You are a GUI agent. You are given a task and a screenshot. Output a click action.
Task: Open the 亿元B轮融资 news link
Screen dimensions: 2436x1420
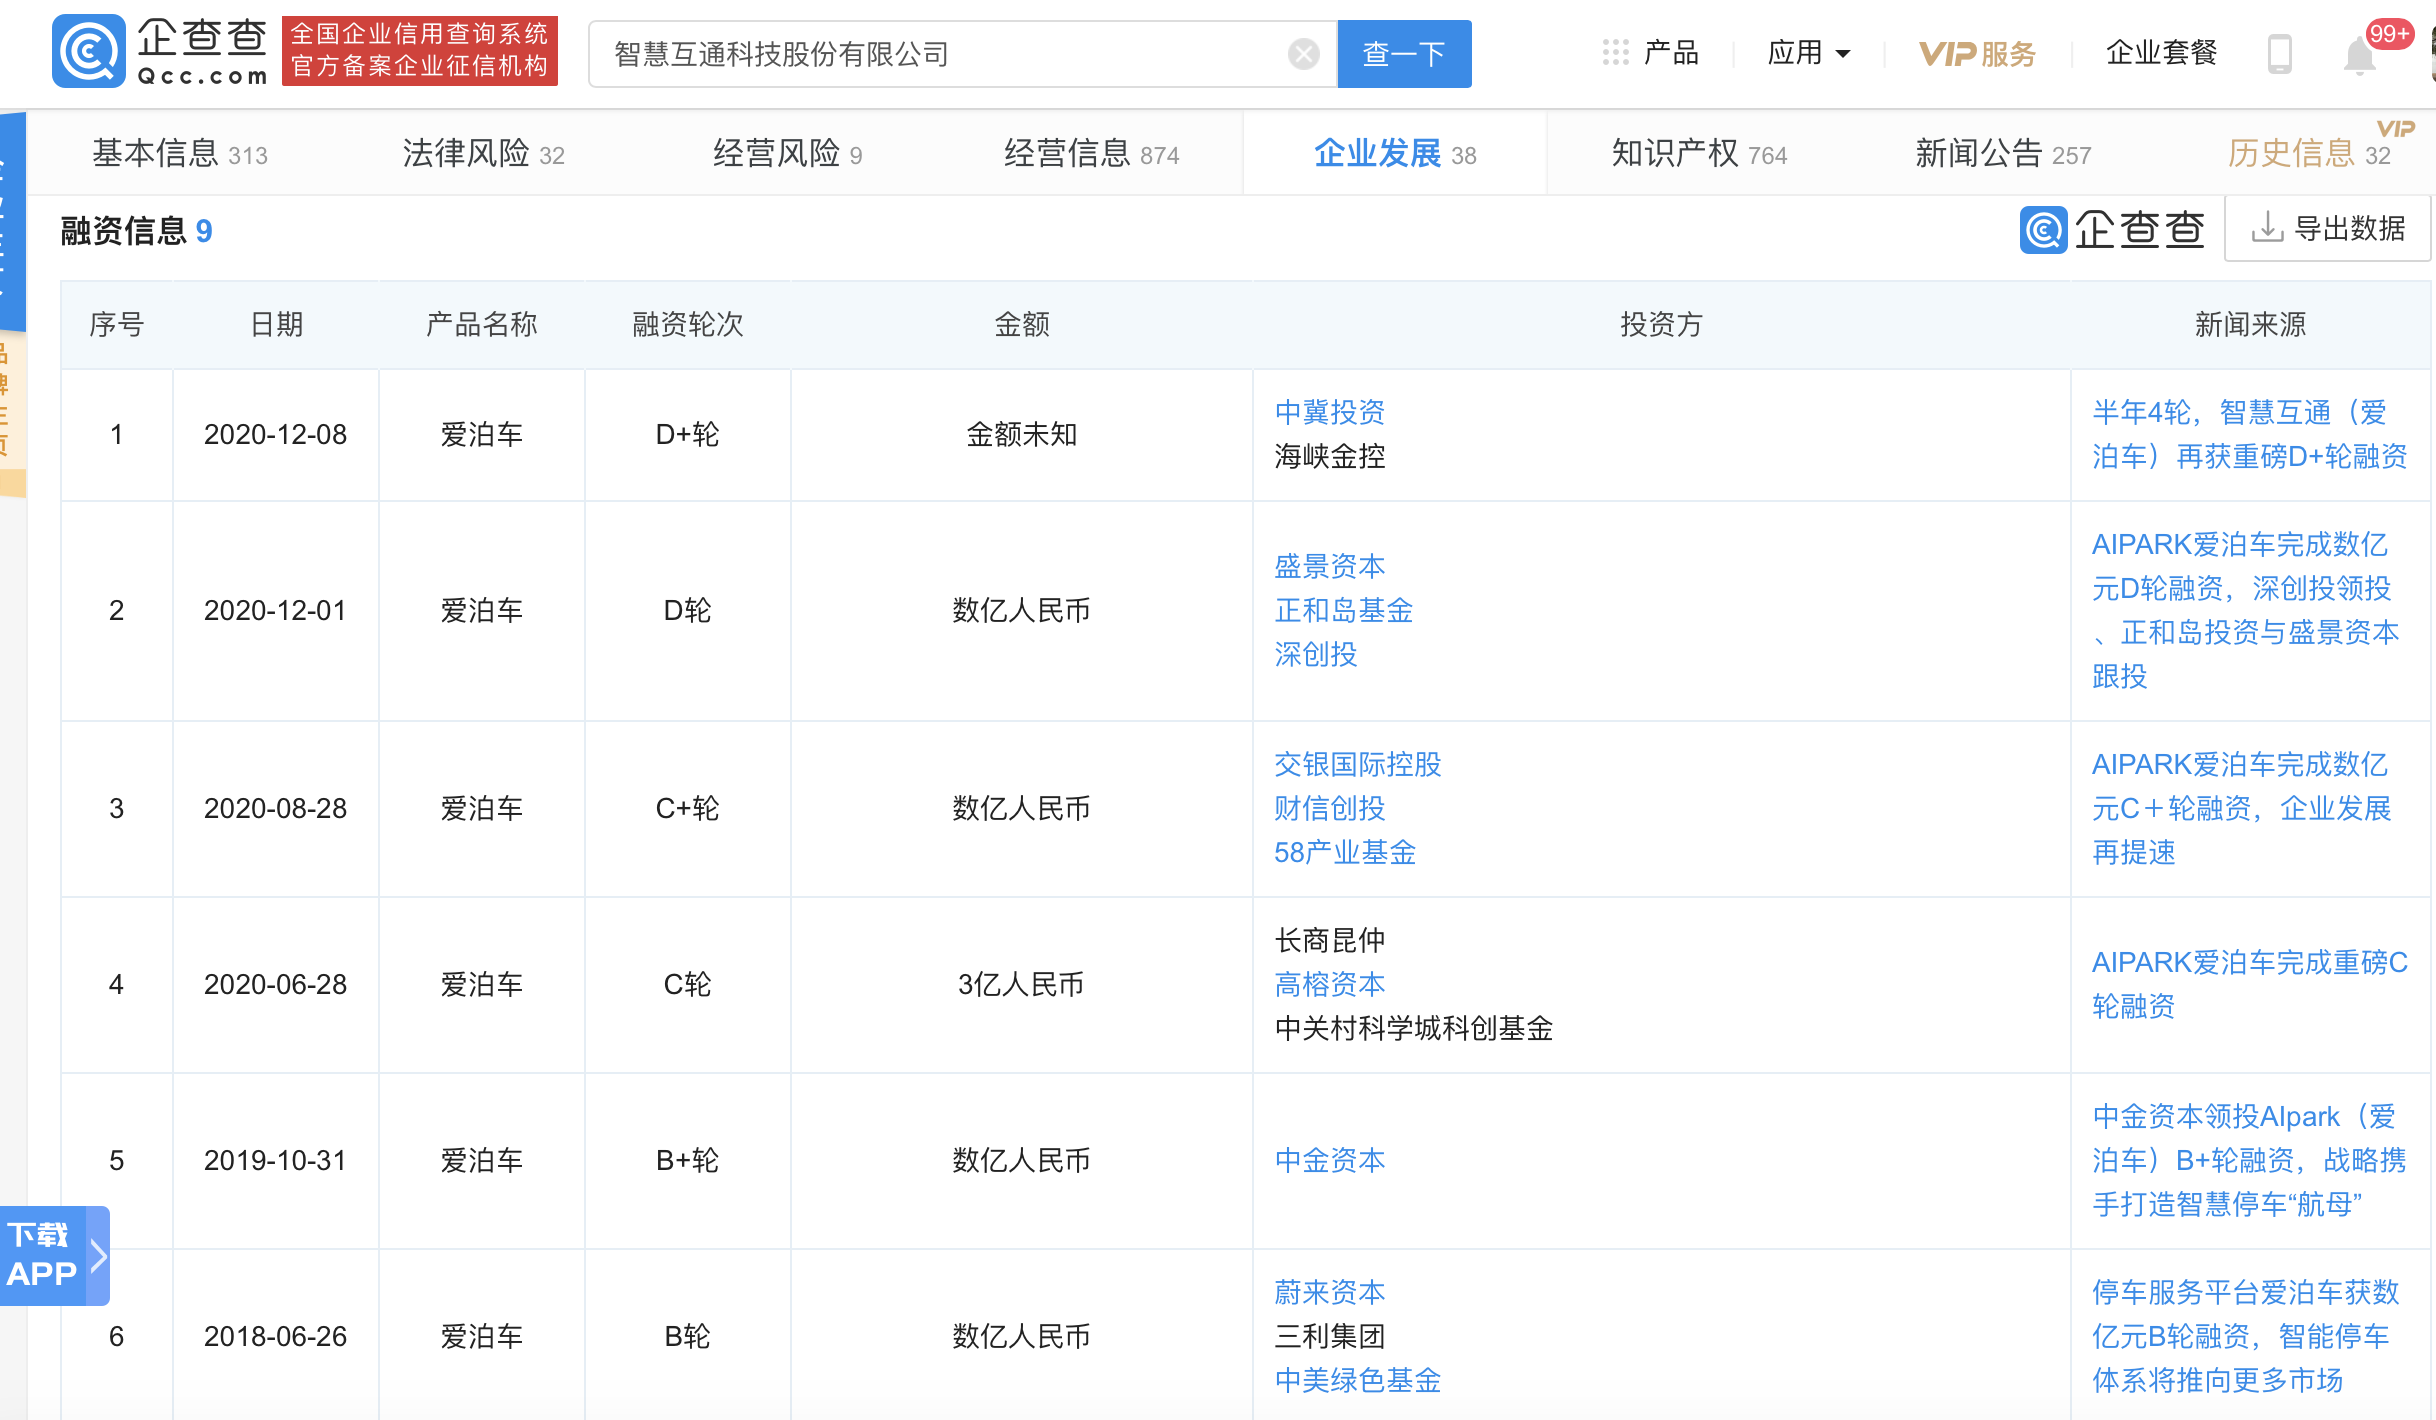(x=2245, y=1336)
